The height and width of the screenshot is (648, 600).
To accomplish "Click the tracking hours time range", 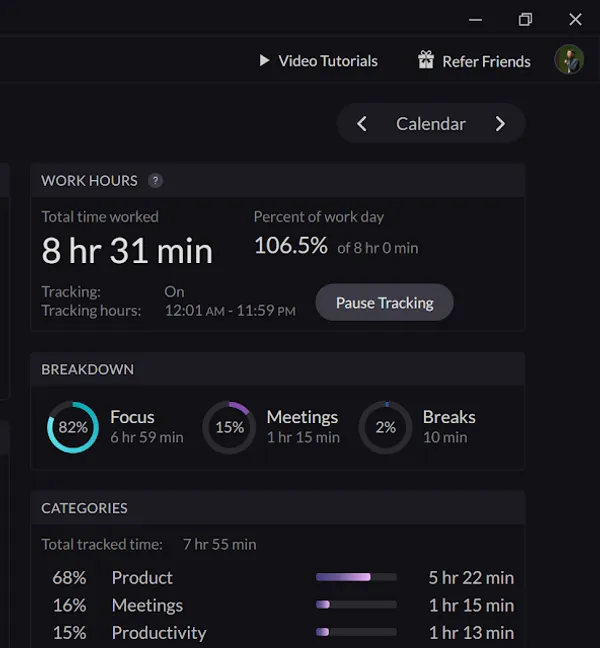I will click(230, 310).
